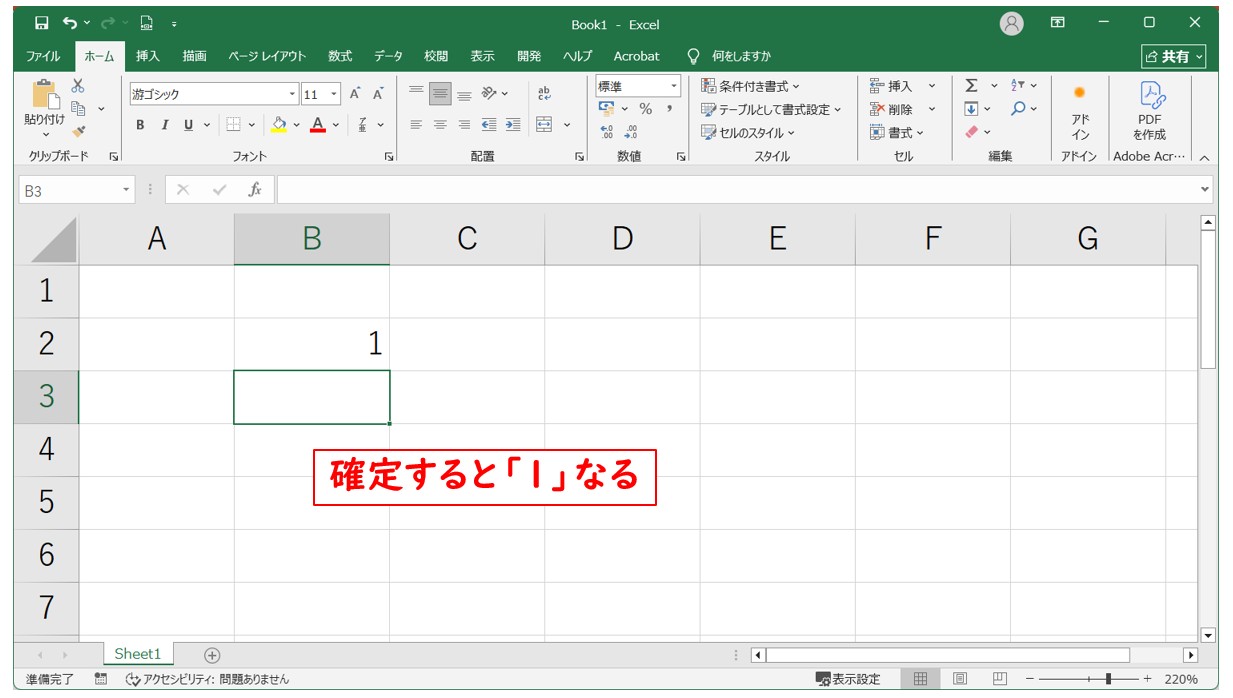Image resolution: width=1233 pixels, height=698 pixels.
Task: Click the Undo arrow icon
Action: 69,23
